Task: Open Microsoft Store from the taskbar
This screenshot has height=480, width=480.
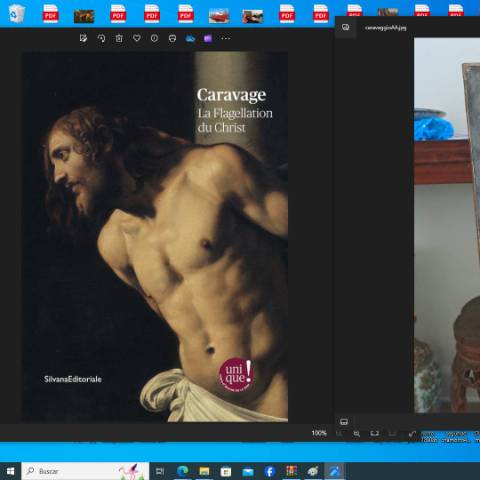Action: click(226, 471)
